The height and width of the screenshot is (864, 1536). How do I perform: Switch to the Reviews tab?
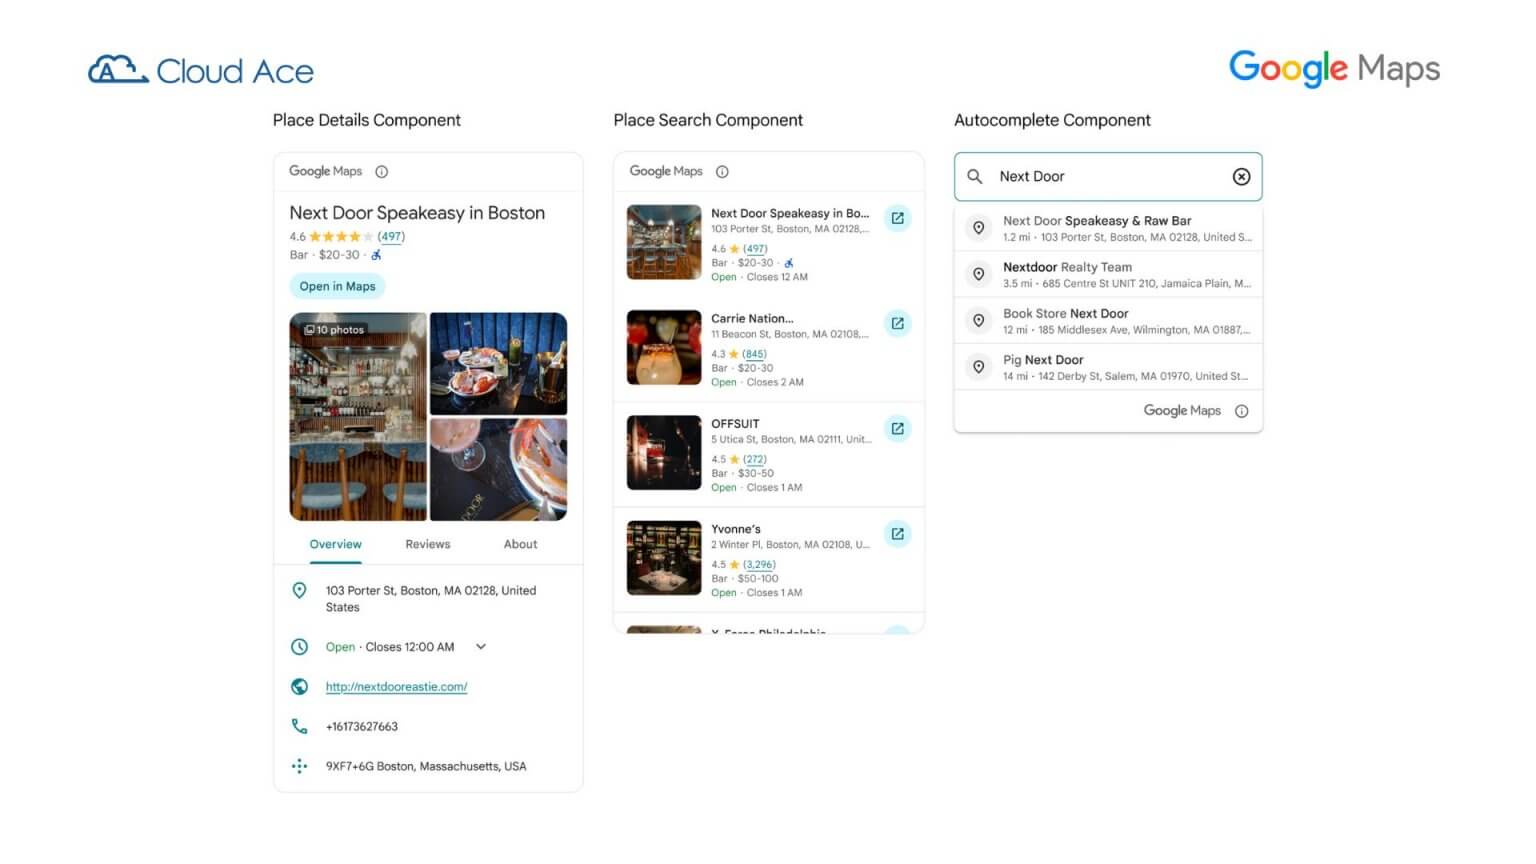(428, 544)
